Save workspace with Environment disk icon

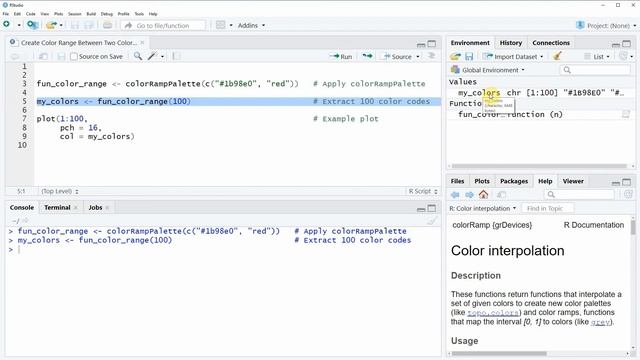coord(469,56)
